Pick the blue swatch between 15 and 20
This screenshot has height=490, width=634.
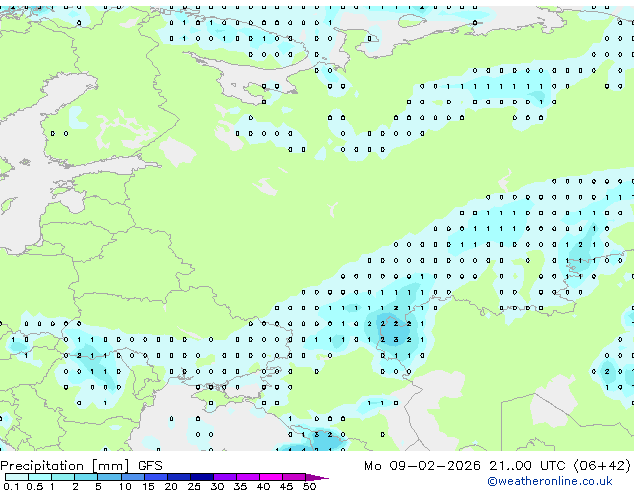coord(156,477)
